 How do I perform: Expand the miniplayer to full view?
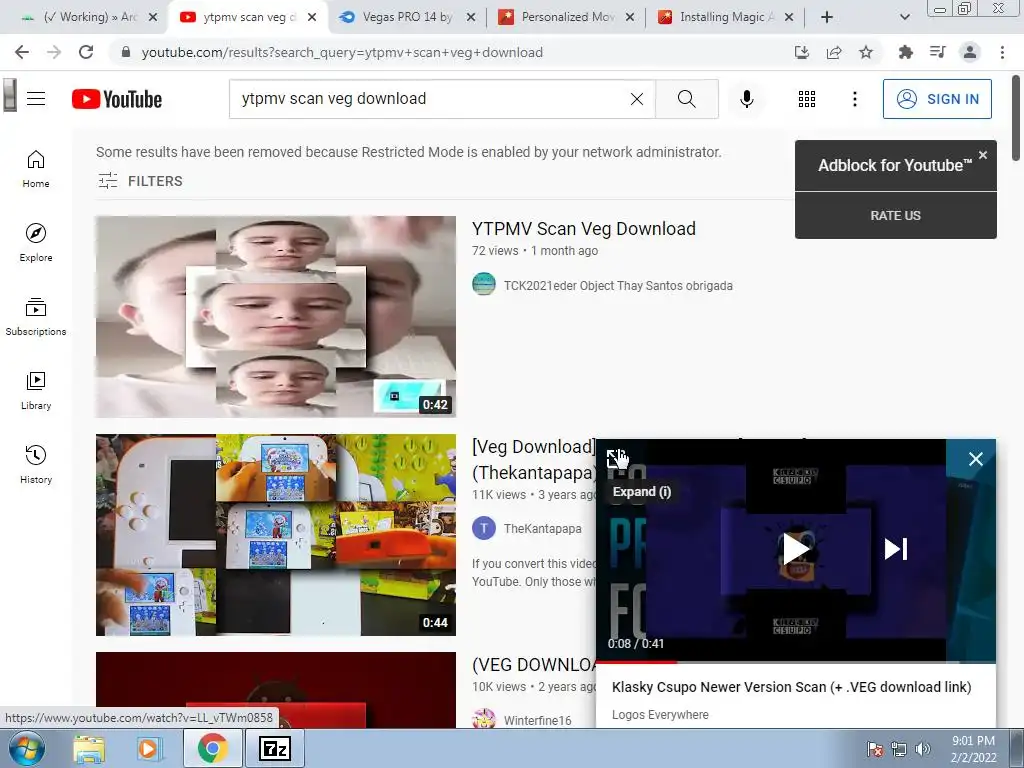pyautogui.click(x=616, y=458)
